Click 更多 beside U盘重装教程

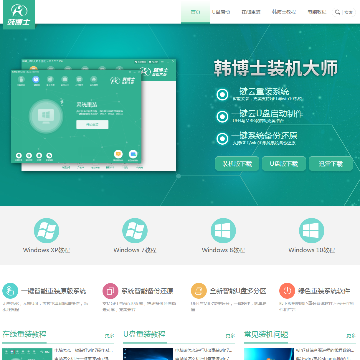click(x=230, y=336)
